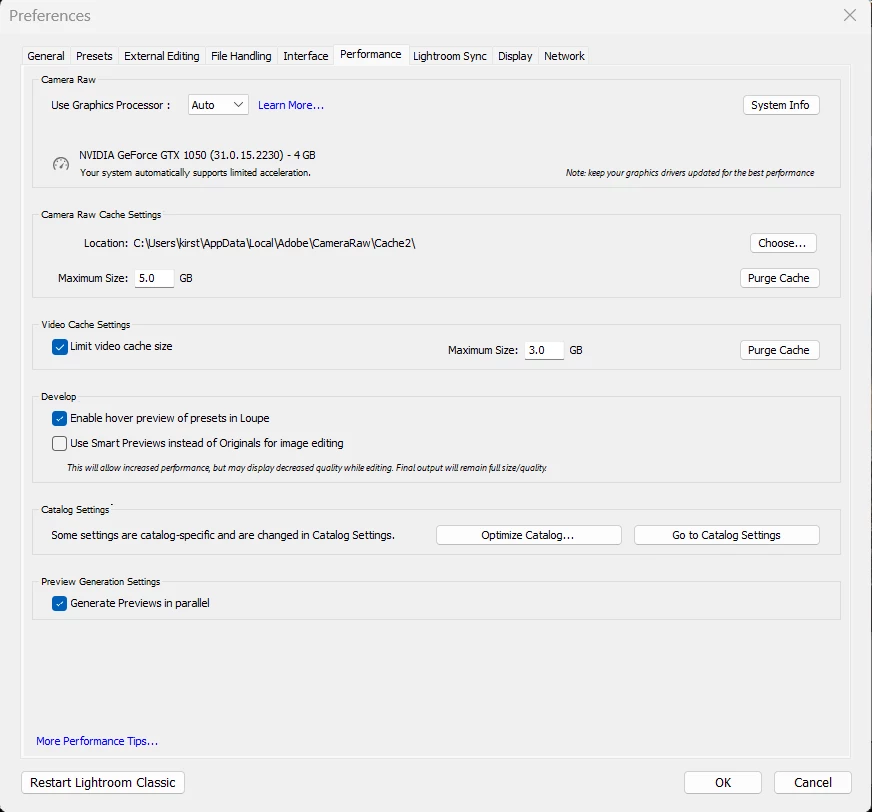The height and width of the screenshot is (812, 872).
Task: Open System Info
Action: (781, 105)
